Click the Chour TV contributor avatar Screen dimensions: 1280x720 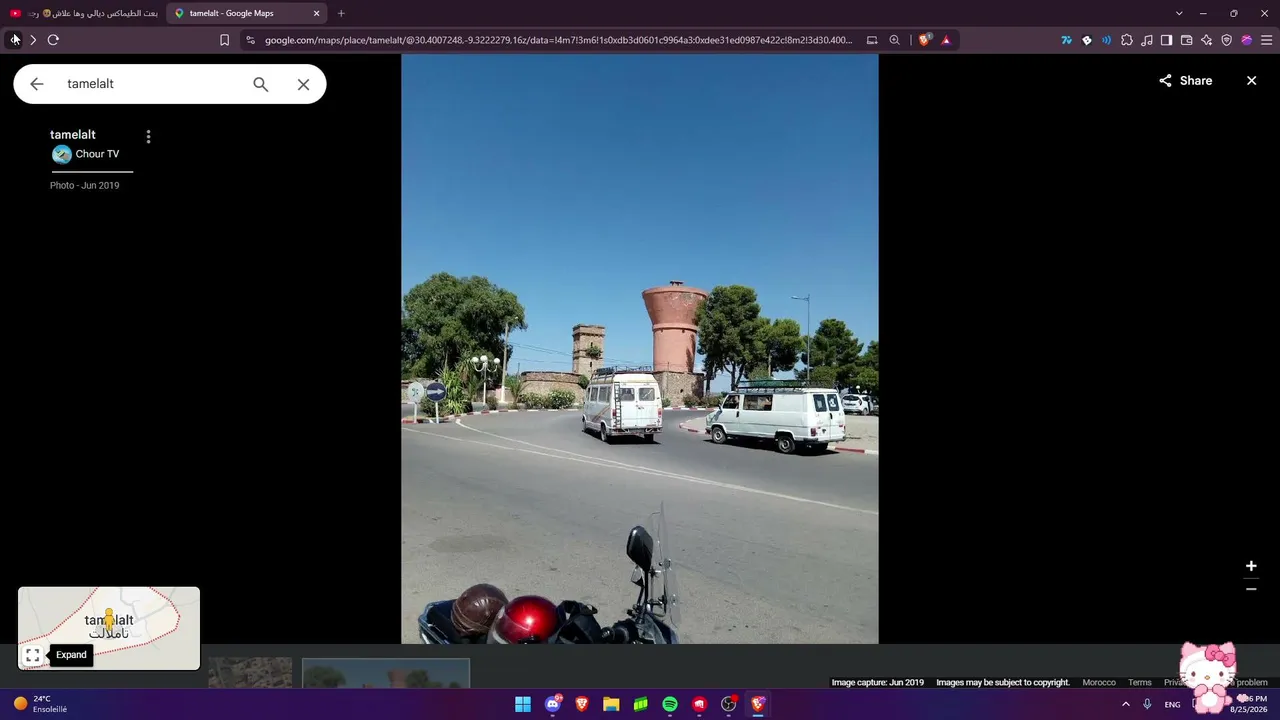tap(62, 154)
